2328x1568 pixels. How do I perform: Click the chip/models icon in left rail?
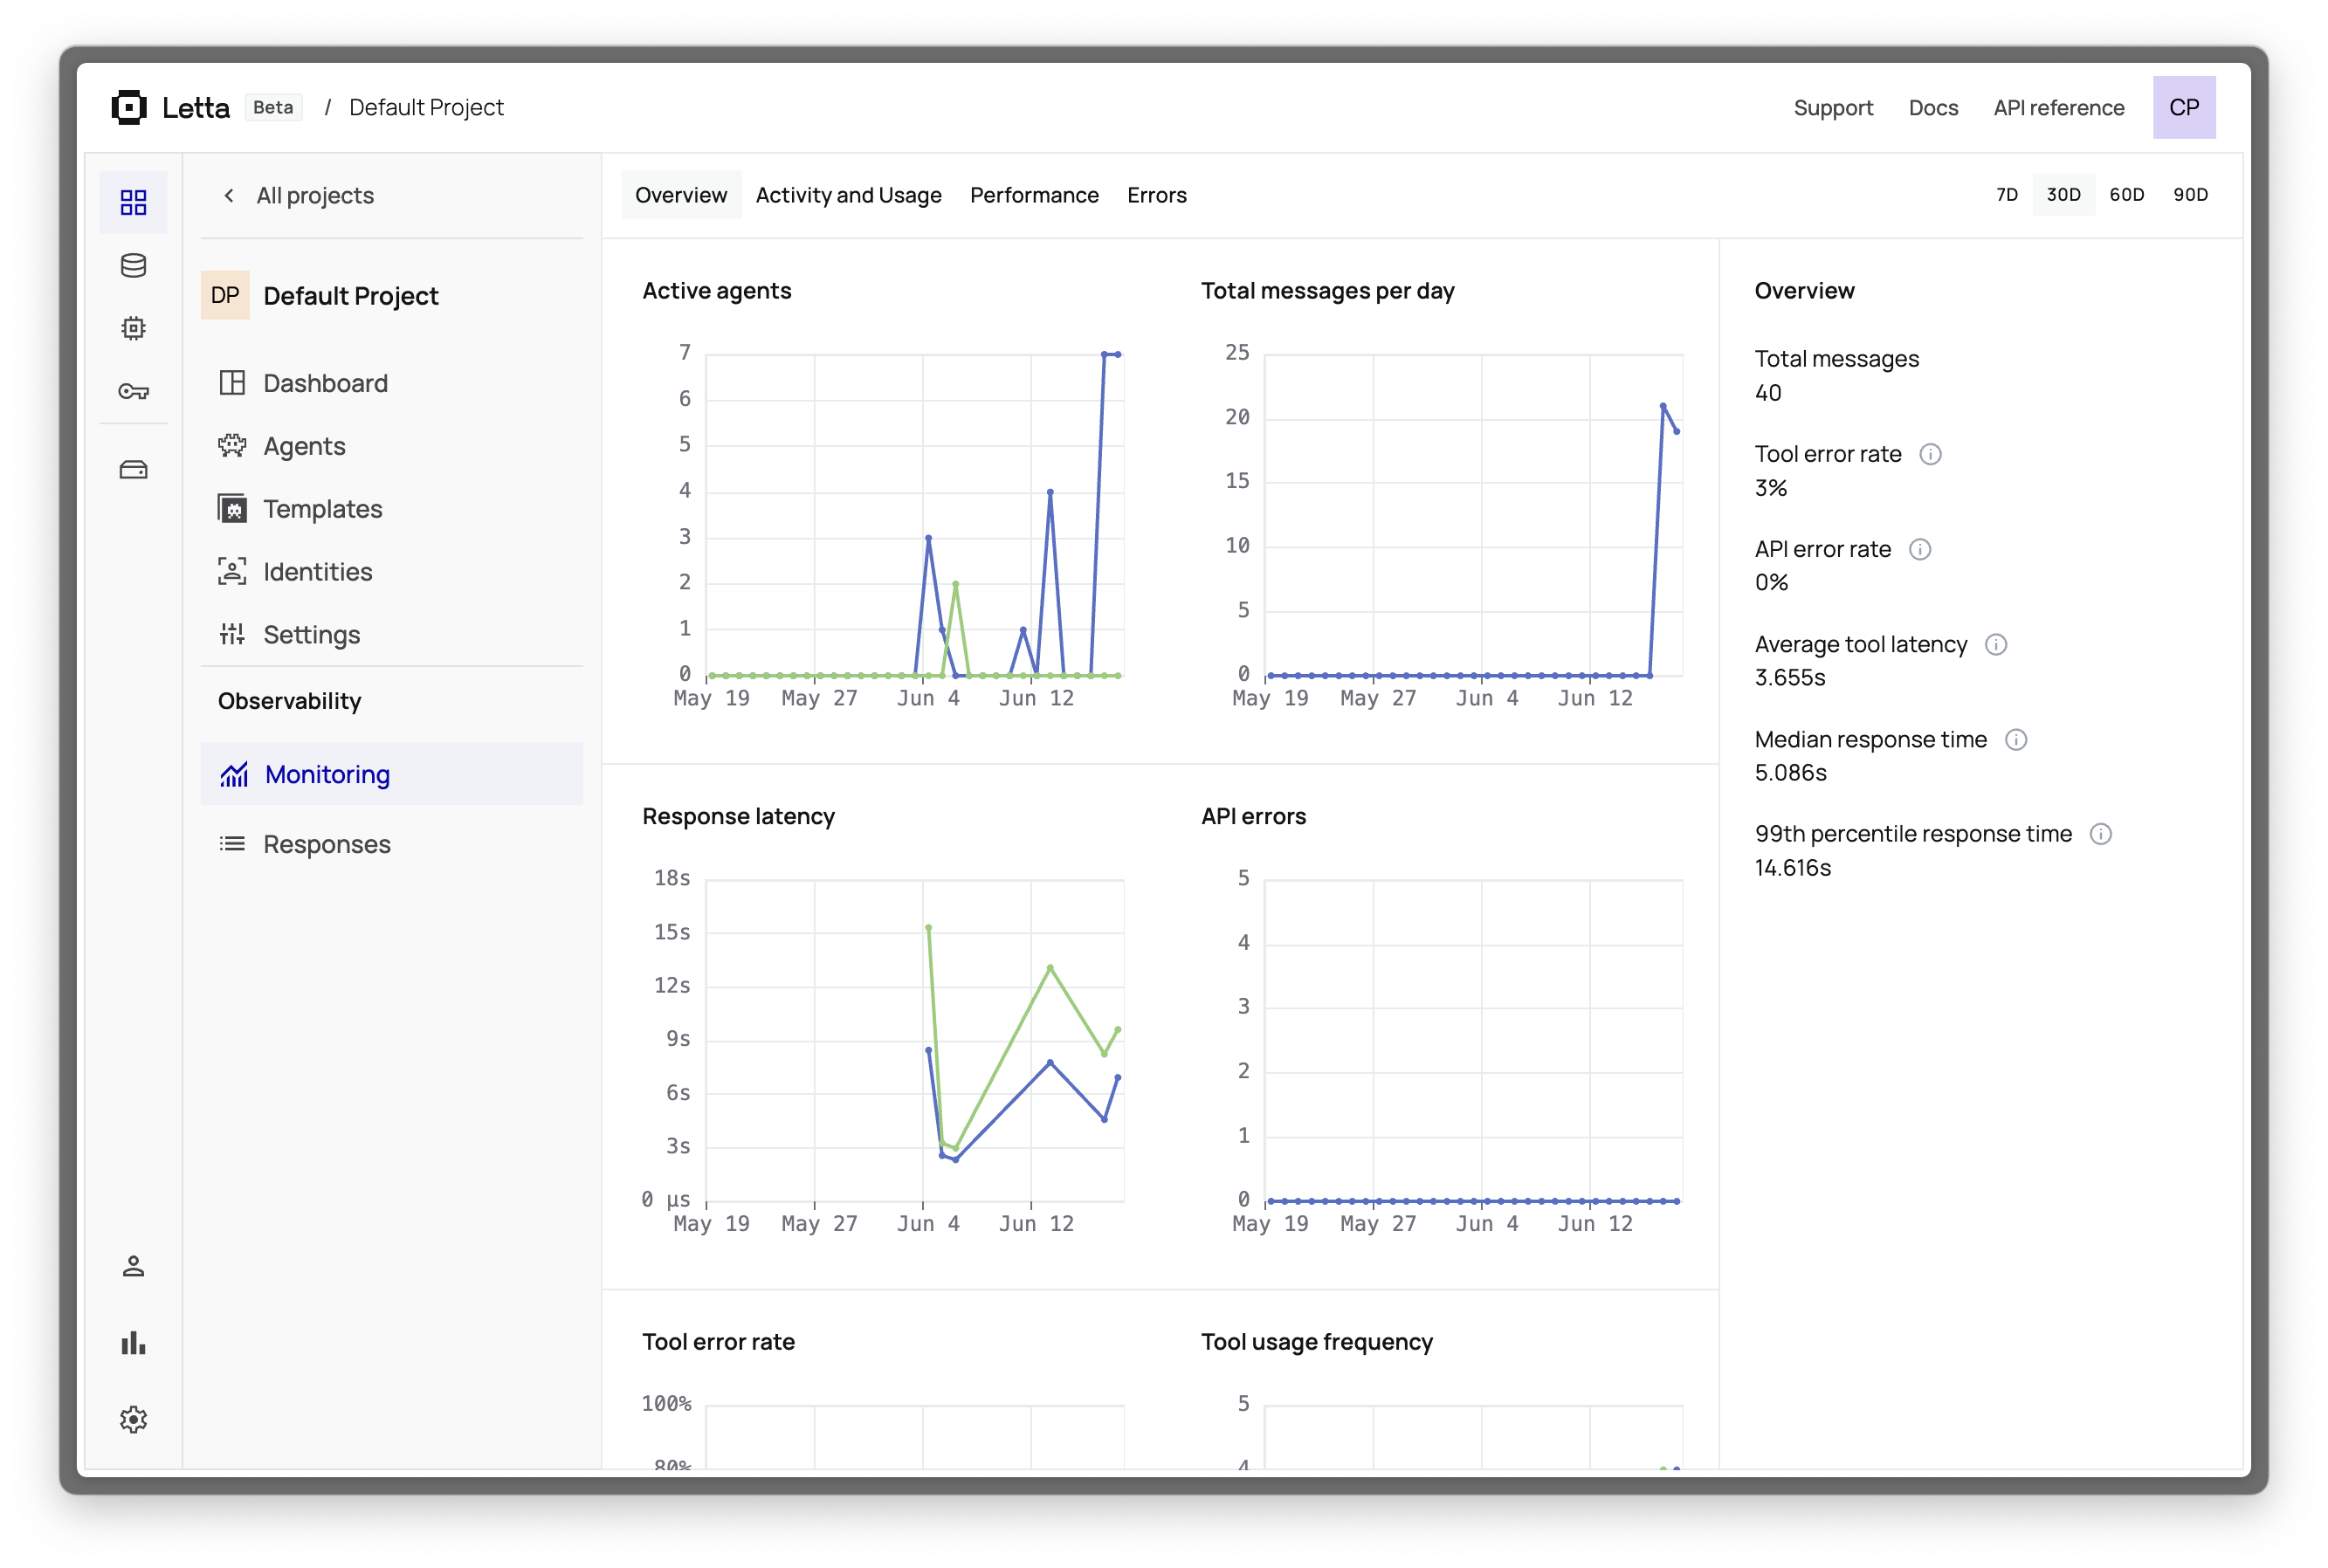133,328
